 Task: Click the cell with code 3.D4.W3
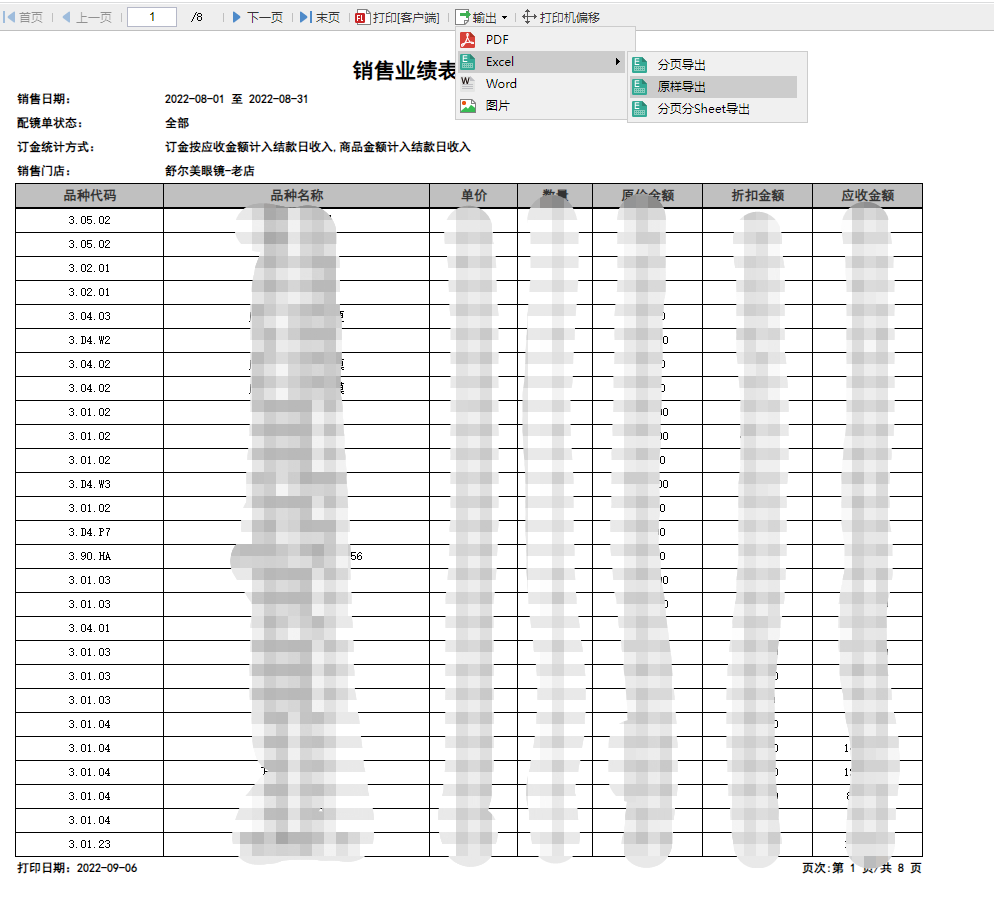pos(89,484)
